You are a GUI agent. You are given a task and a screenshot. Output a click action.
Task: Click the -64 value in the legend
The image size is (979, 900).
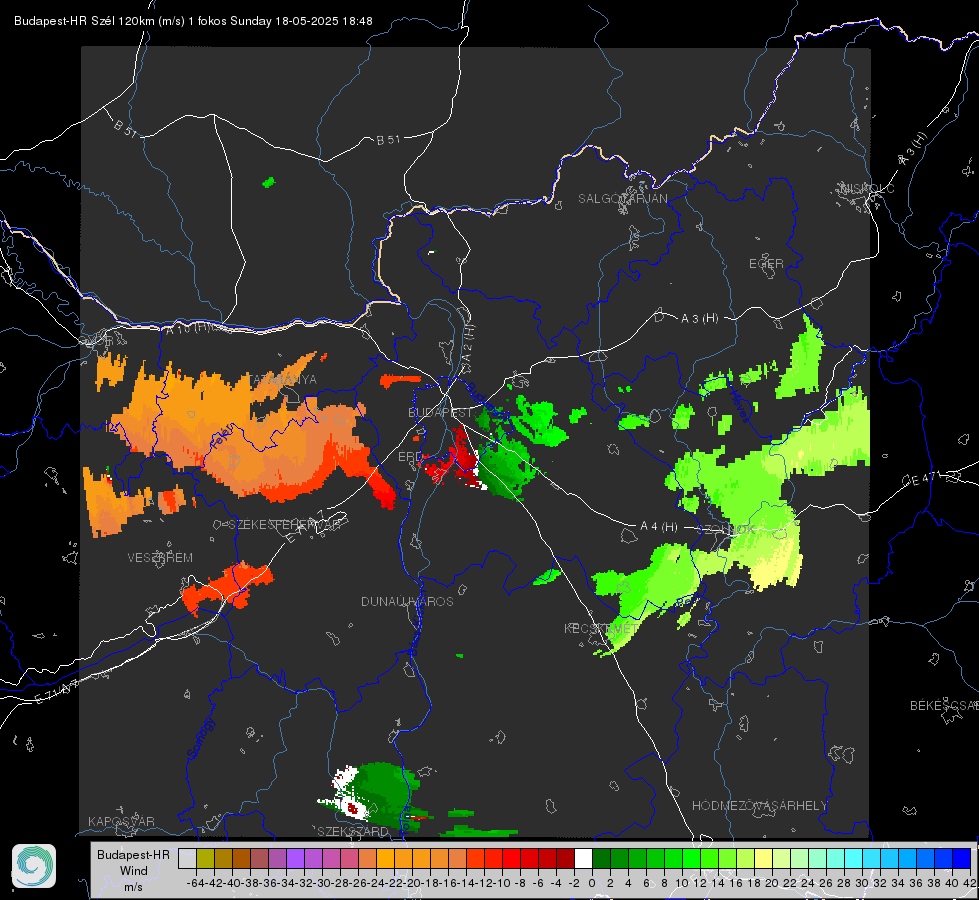pos(195,883)
